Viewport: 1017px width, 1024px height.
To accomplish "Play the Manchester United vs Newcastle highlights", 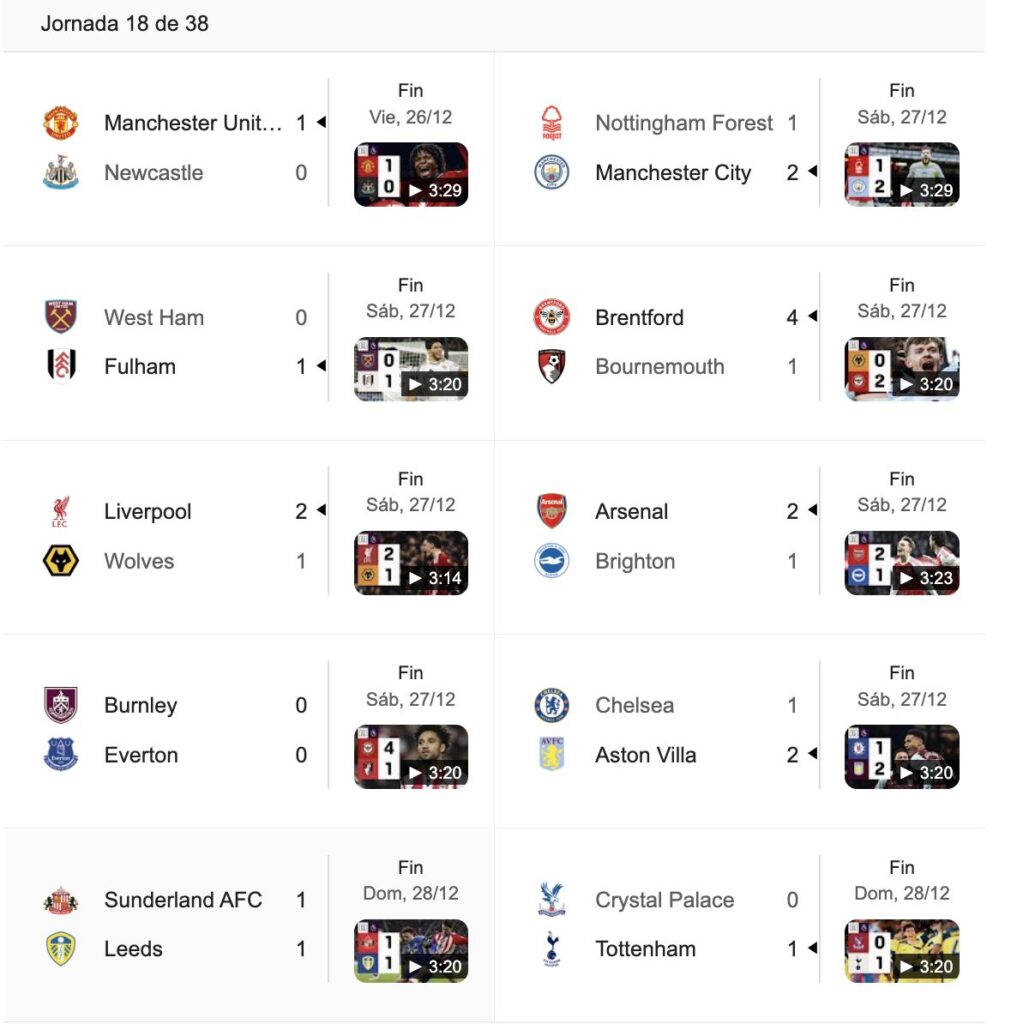I will click(411, 175).
